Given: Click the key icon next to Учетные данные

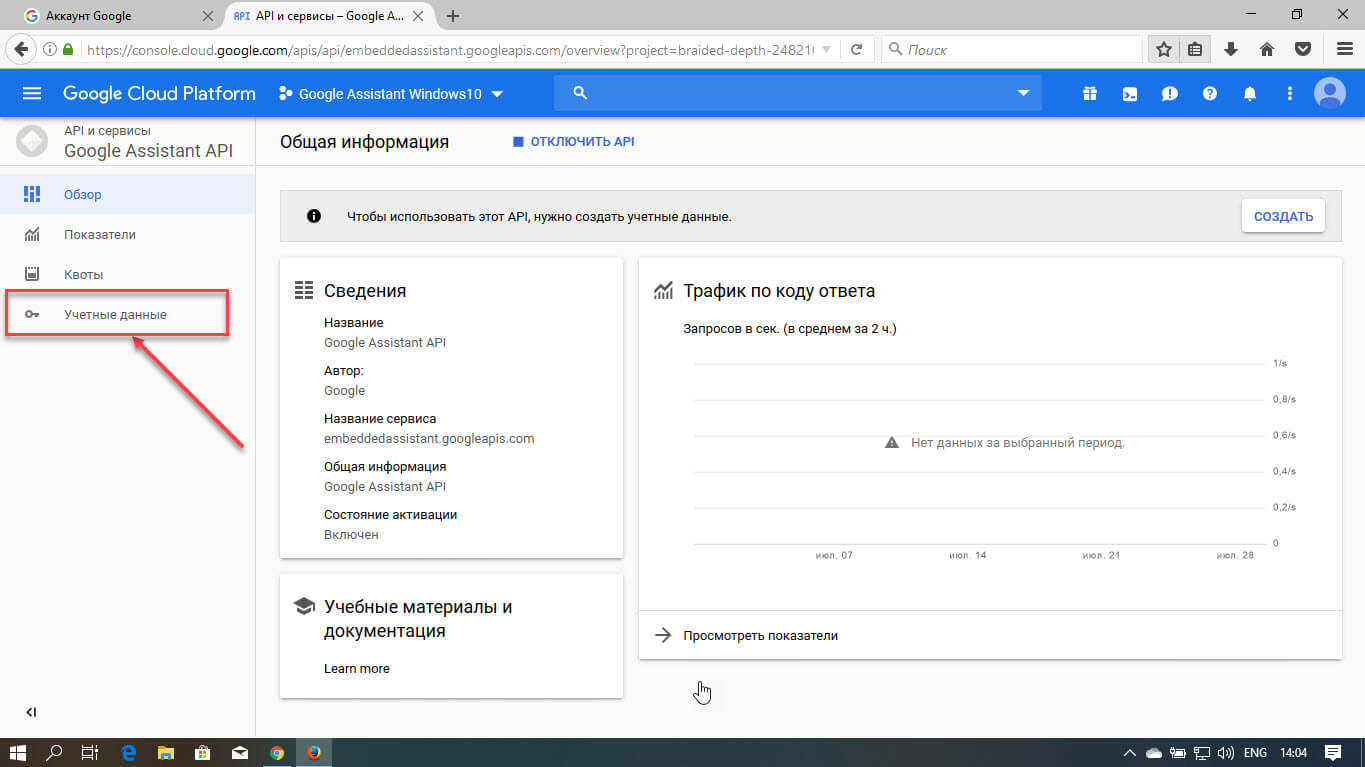Looking at the screenshot, I should point(32,314).
